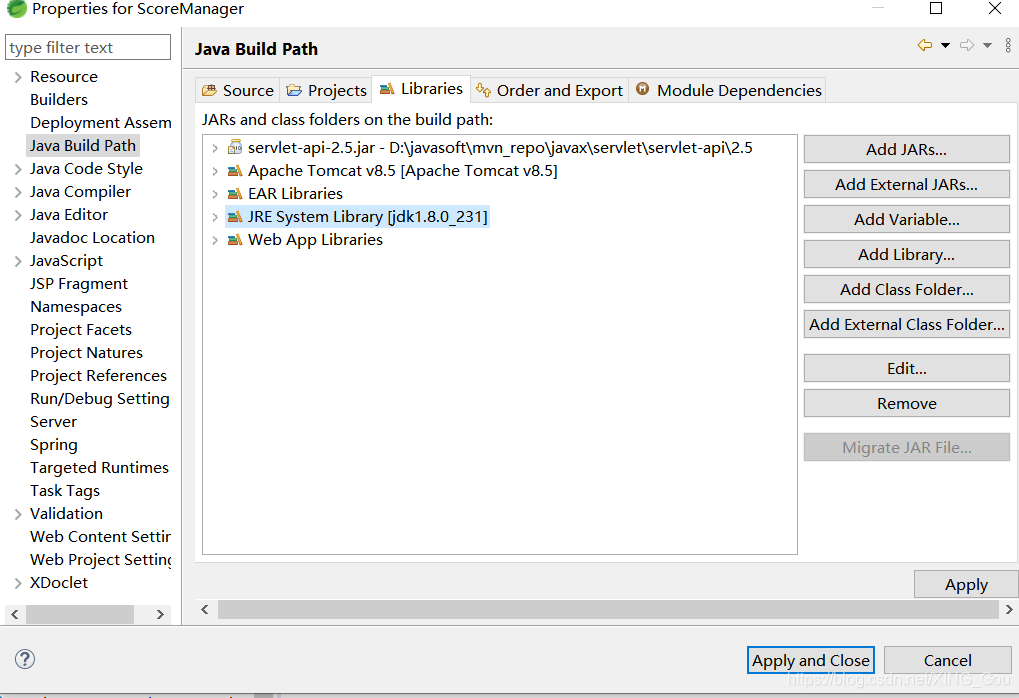Select Web Project Settings in sidebar

(101, 560)
